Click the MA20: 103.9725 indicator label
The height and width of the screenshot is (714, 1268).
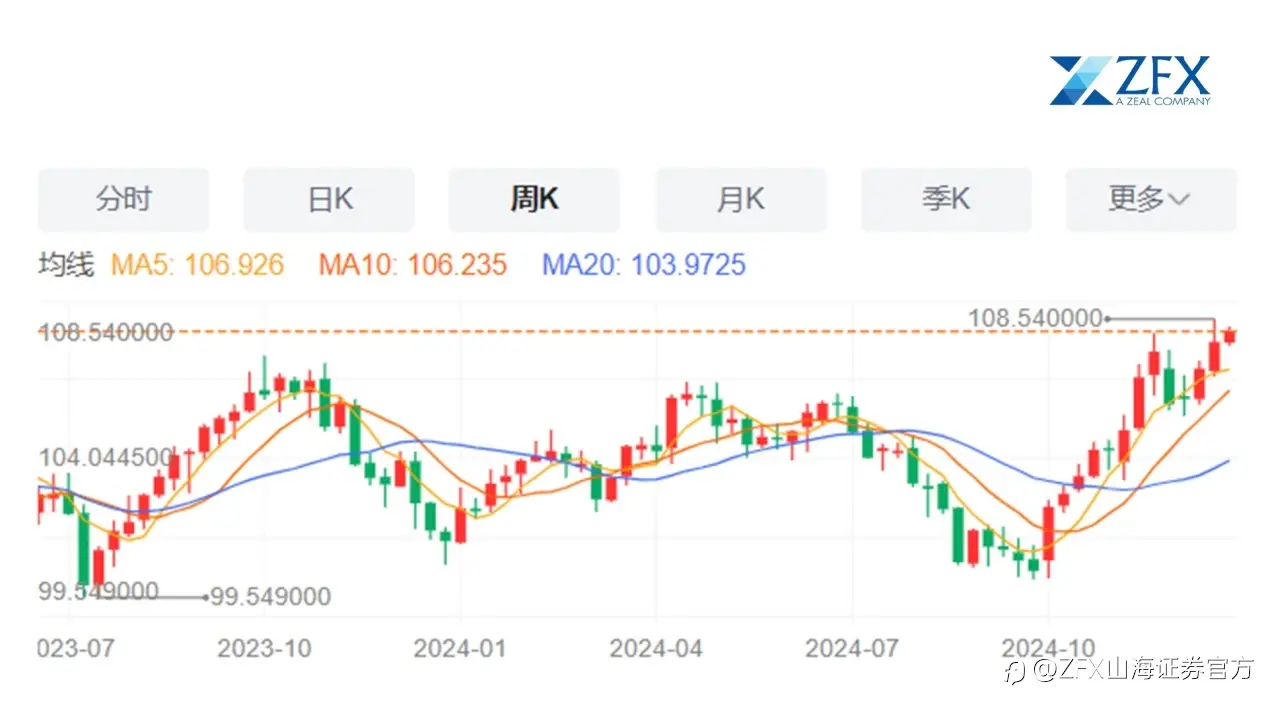(644, 265)
